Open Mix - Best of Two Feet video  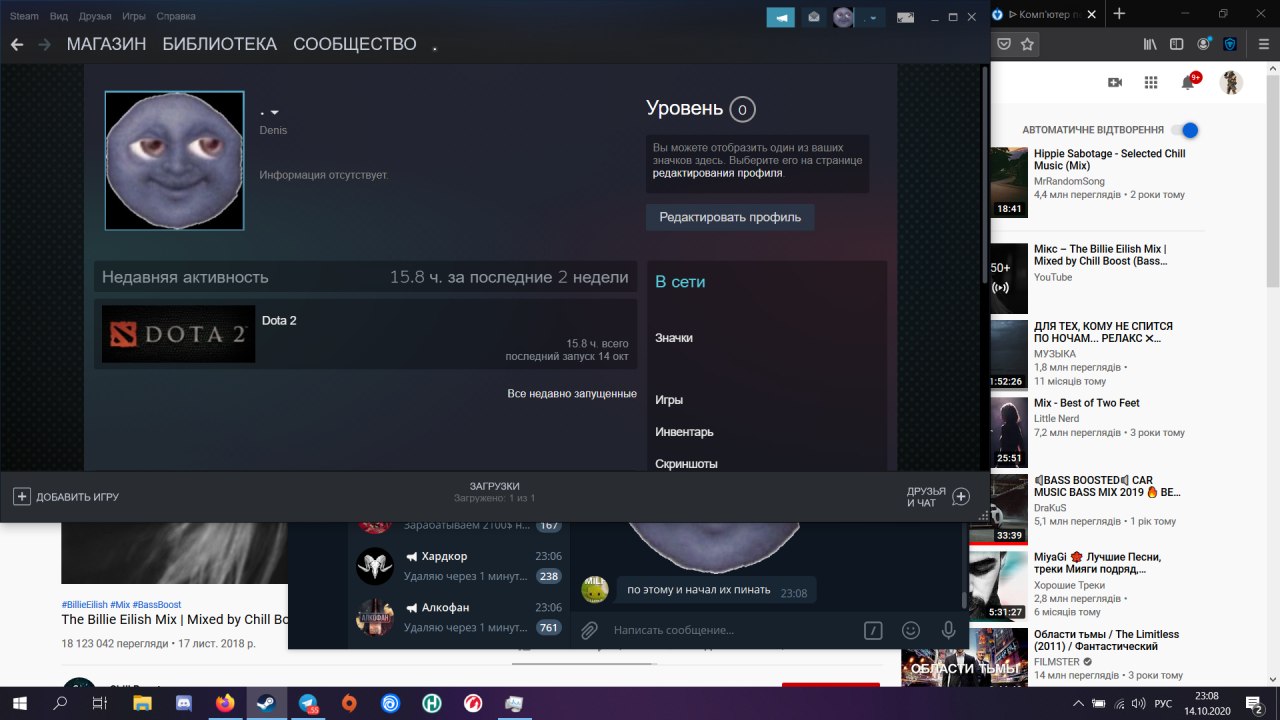click(1087, 403)
